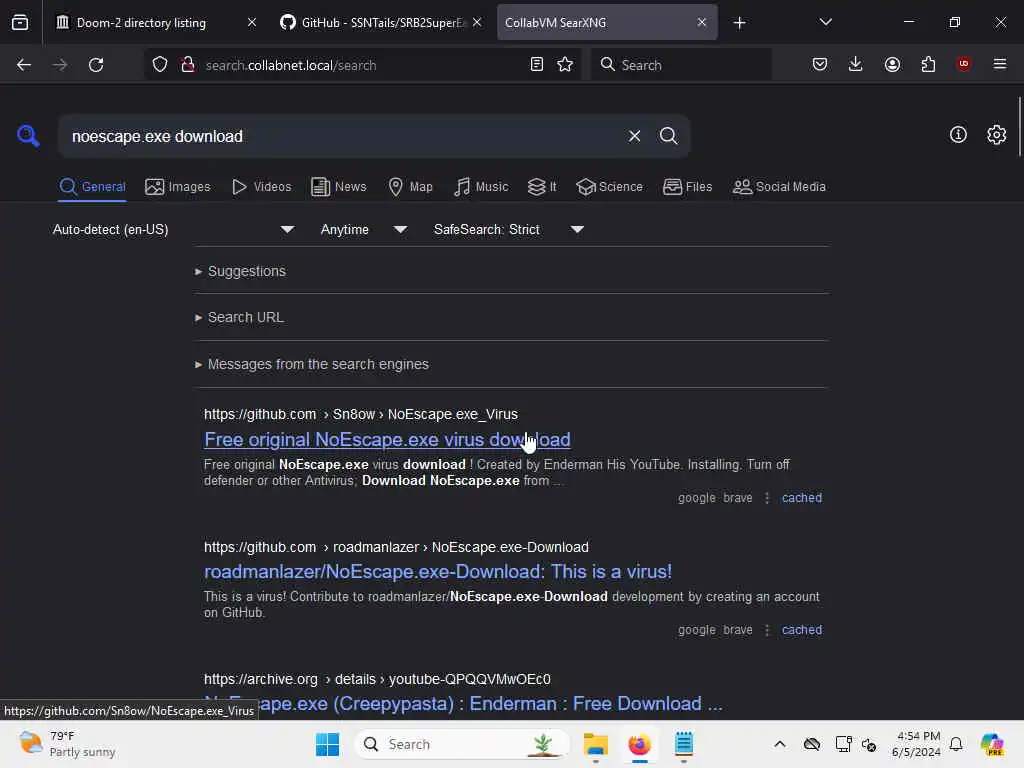Click the Firefox toolbar Search box
Viewport: 1024px width, 768px height.
(681, 65)
